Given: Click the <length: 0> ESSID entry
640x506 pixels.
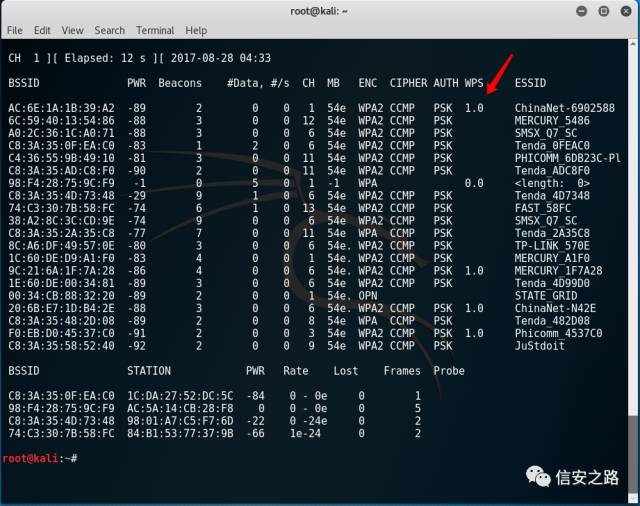Looking at the screenshot, I should coord(552,183).
